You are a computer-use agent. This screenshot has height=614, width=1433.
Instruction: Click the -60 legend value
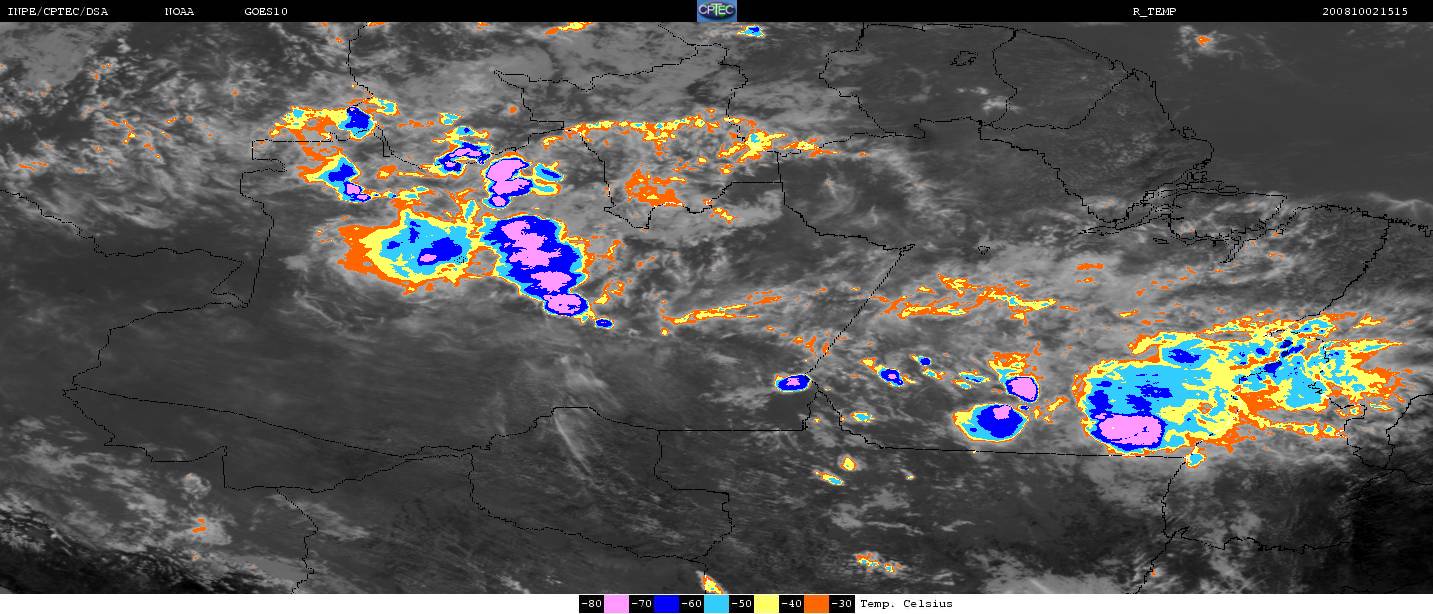[x=691, y=604]
